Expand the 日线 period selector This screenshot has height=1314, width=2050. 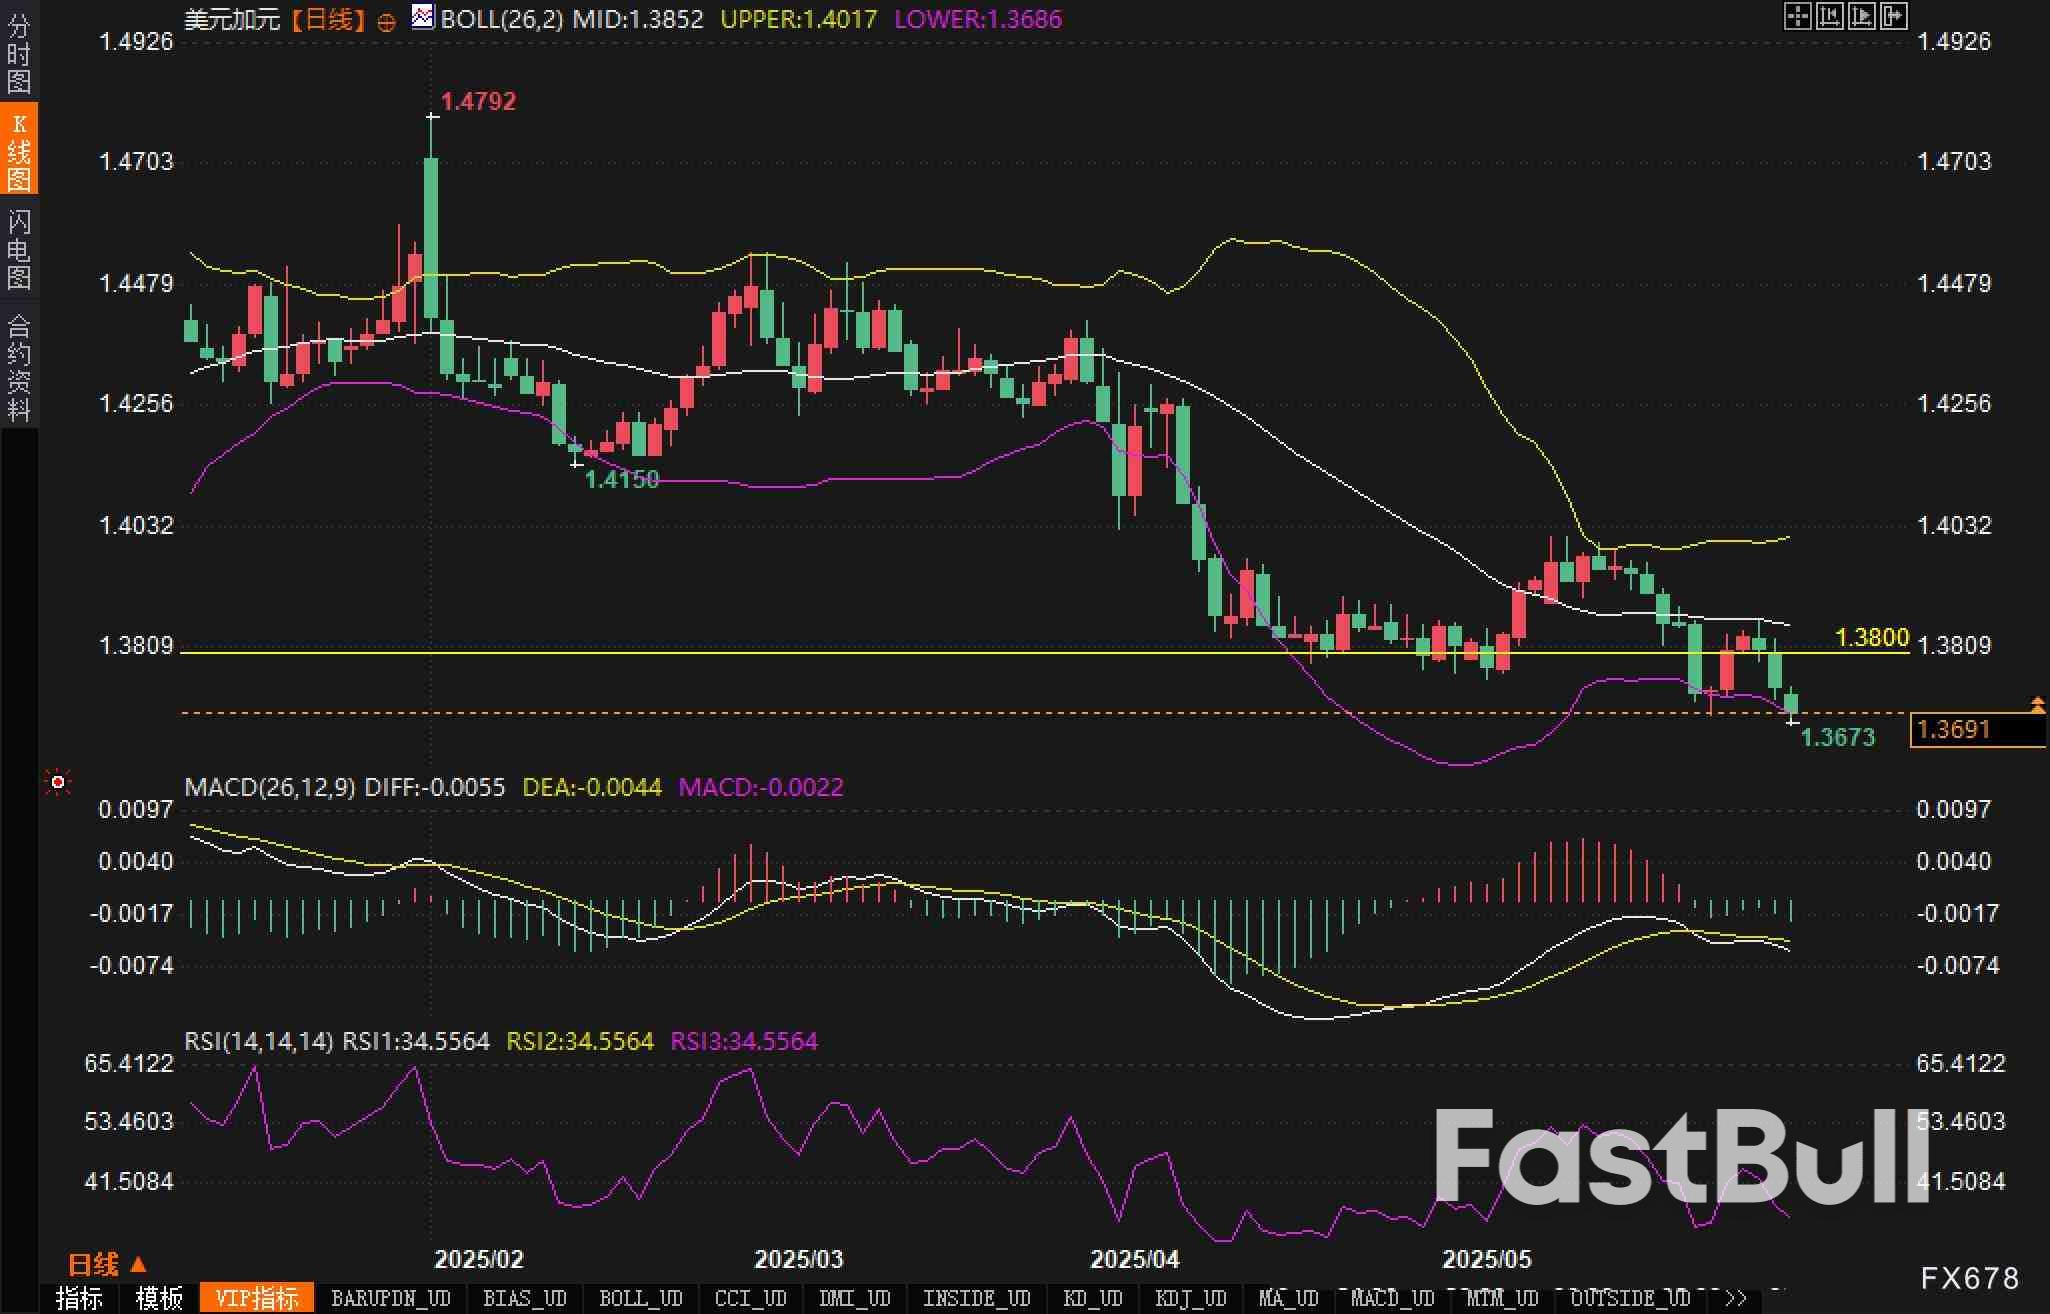pyautogui.click(x=106, y=1264)
